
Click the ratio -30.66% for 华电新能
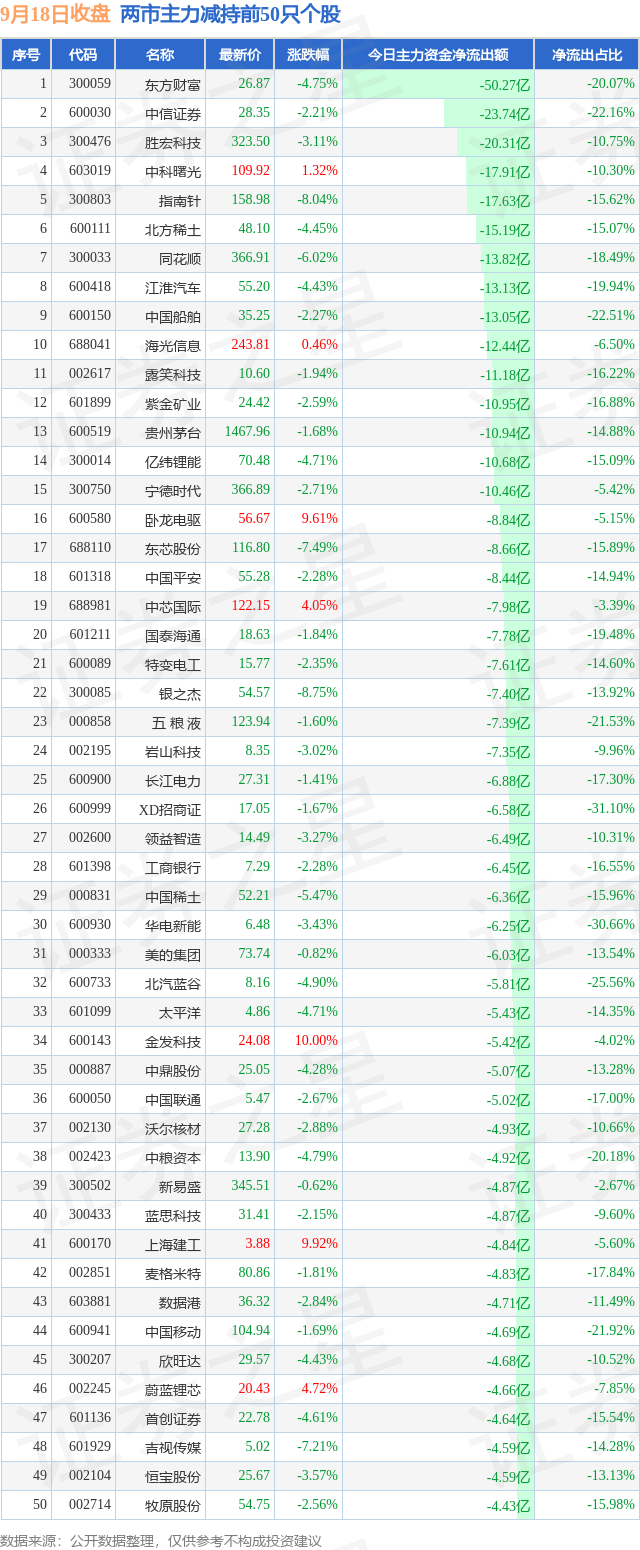click(x=611, y=925)
